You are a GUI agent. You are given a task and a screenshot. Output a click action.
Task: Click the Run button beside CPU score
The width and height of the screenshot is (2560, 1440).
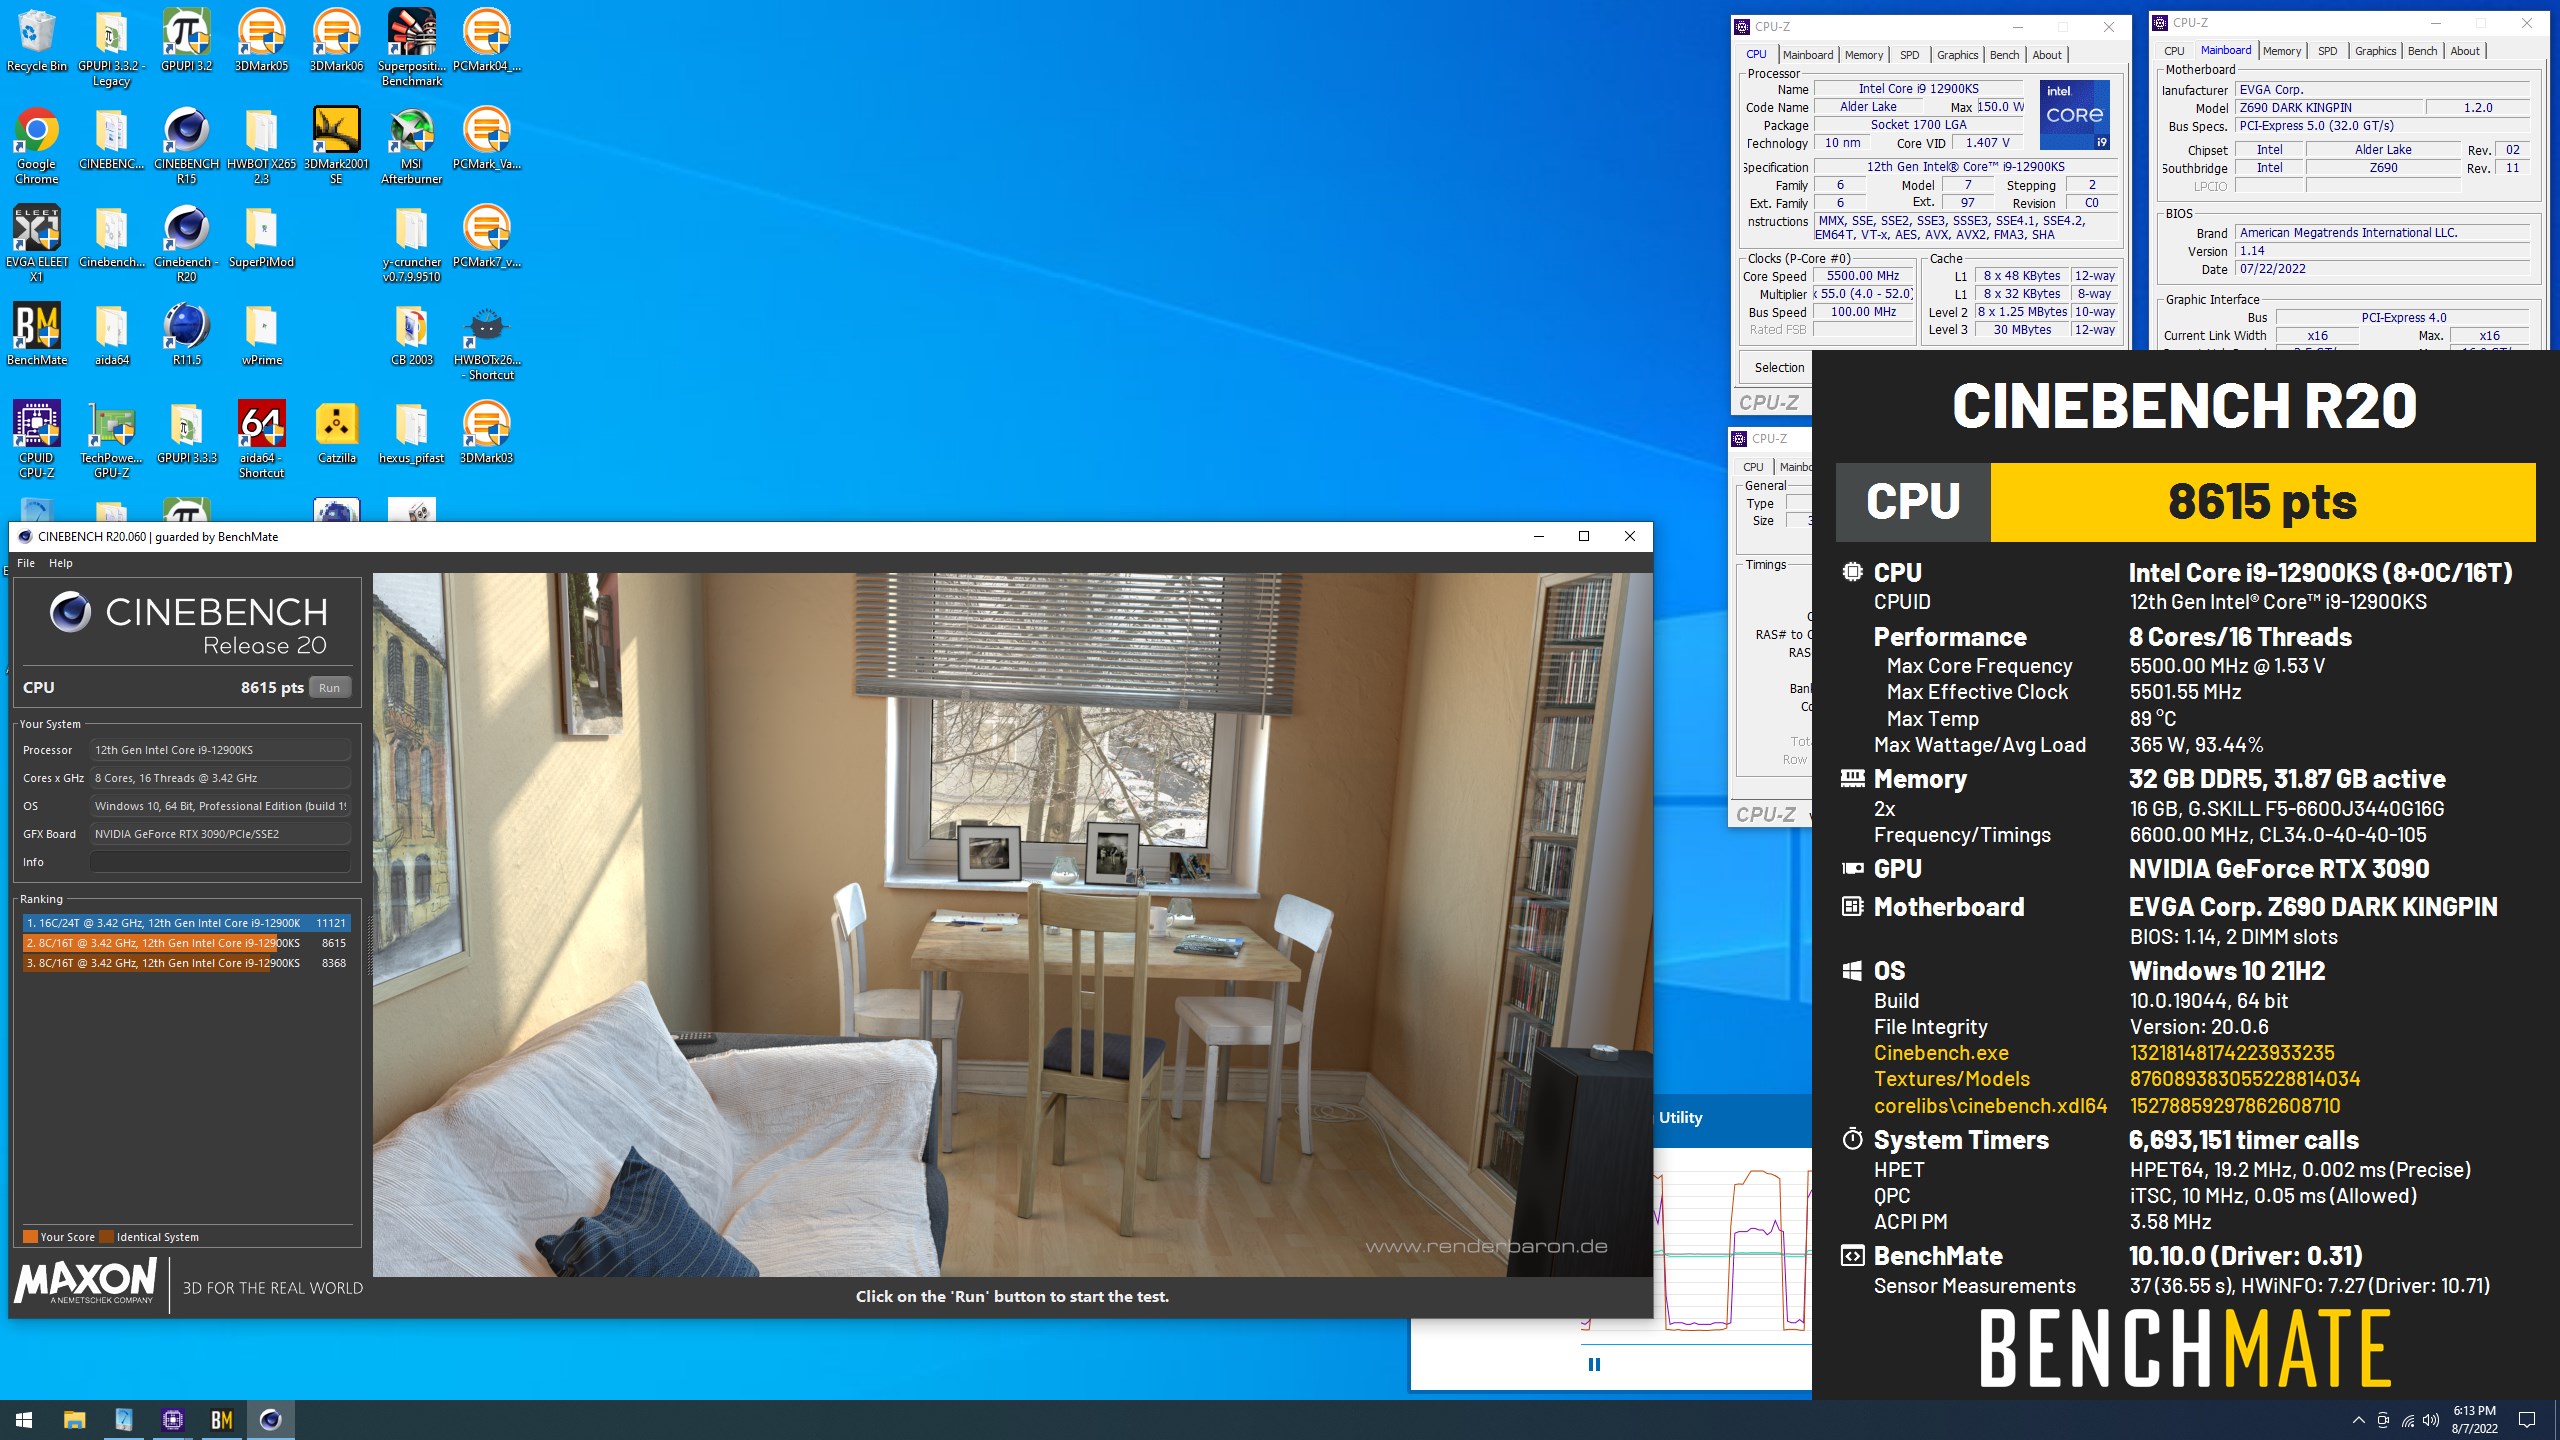click(x=329, y=688)
